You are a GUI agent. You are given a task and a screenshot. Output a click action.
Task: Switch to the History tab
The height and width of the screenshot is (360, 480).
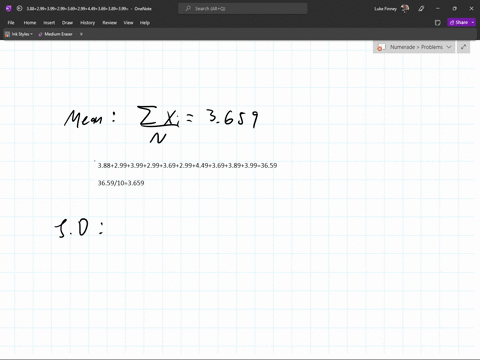[x=88, y=23]
